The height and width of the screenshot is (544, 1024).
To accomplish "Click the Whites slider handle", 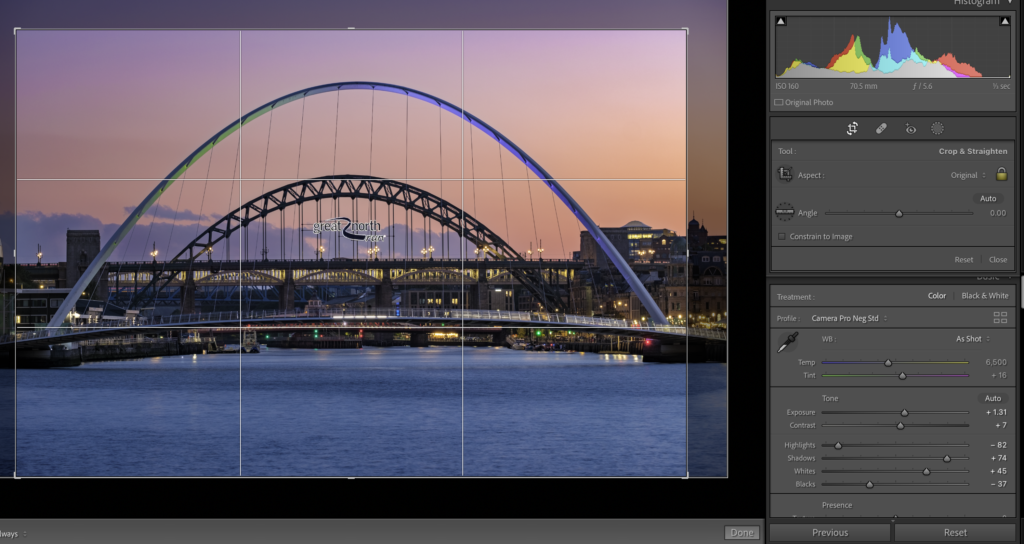I will point(926,472).
